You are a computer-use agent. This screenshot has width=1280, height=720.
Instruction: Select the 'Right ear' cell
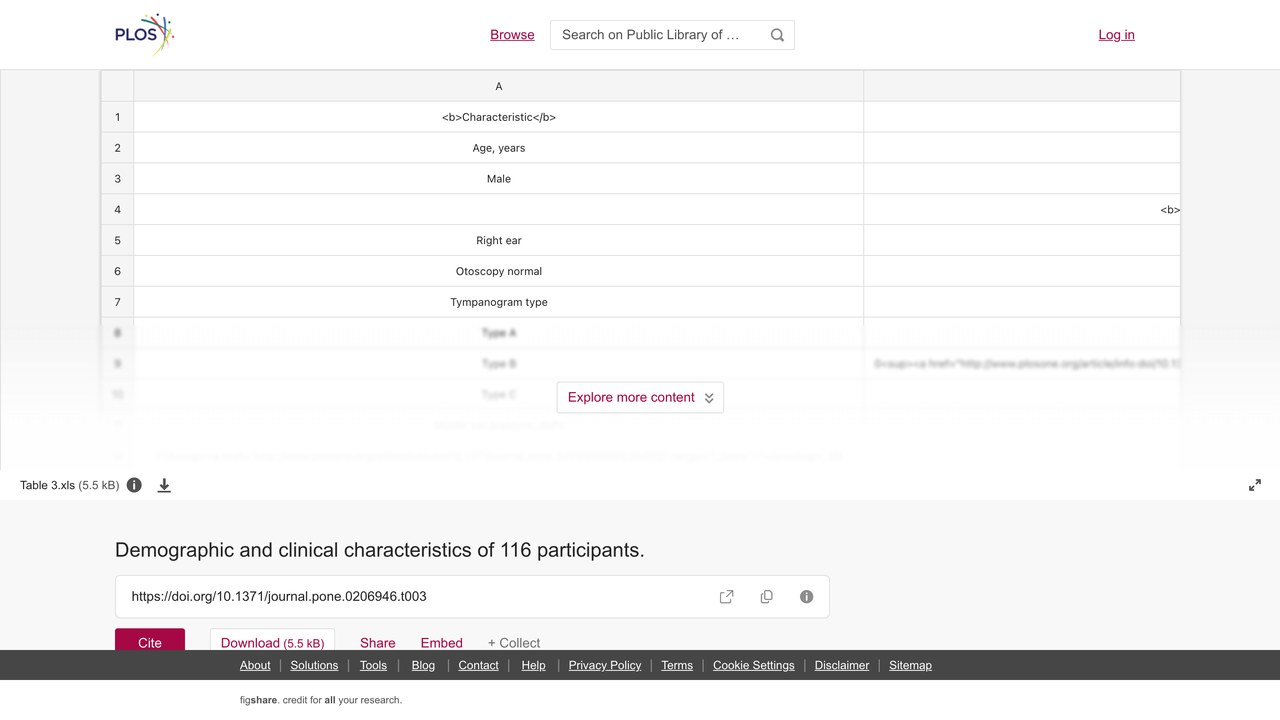[499, 240]
